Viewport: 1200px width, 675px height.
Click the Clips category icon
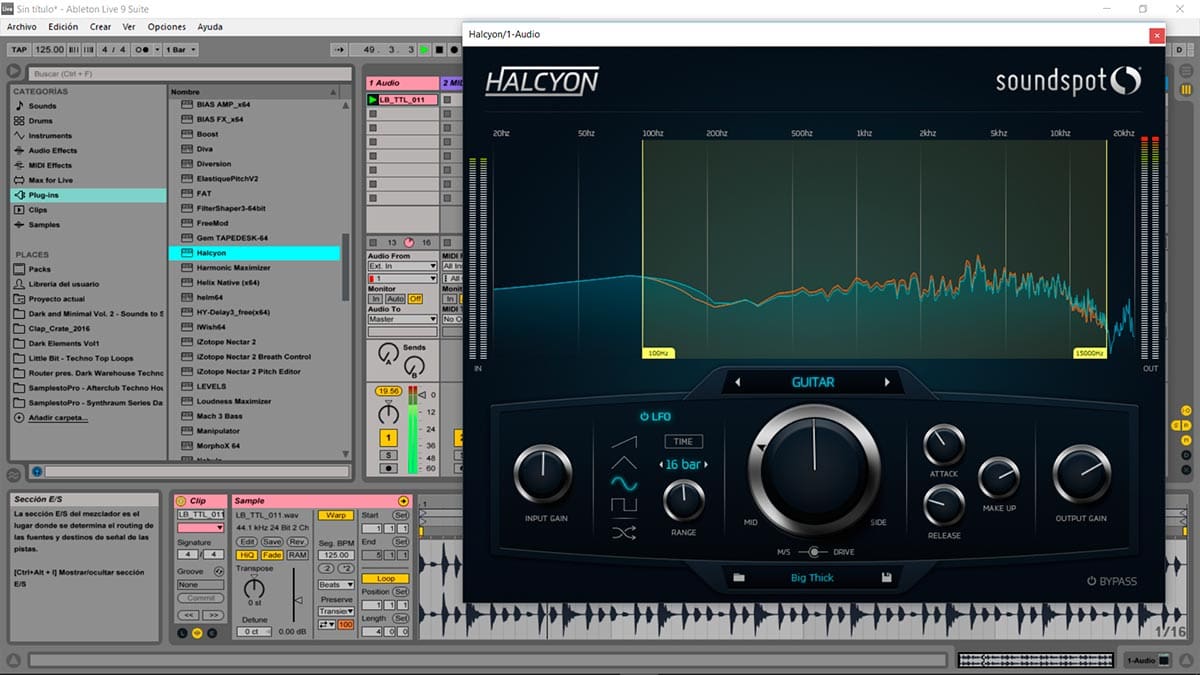(19, 211)
